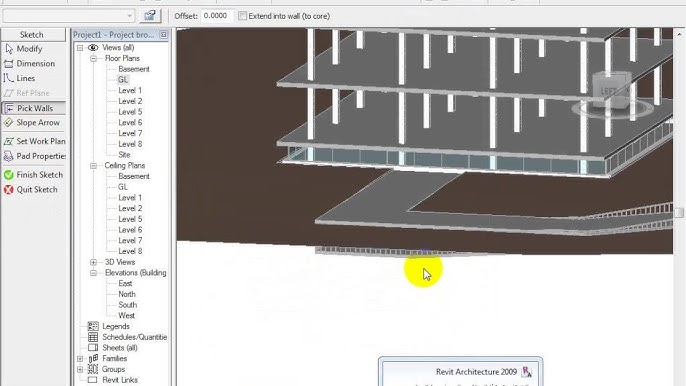The image size is (686, 386).
Task: Close the Project browser panel
Action: pos(163,34)
